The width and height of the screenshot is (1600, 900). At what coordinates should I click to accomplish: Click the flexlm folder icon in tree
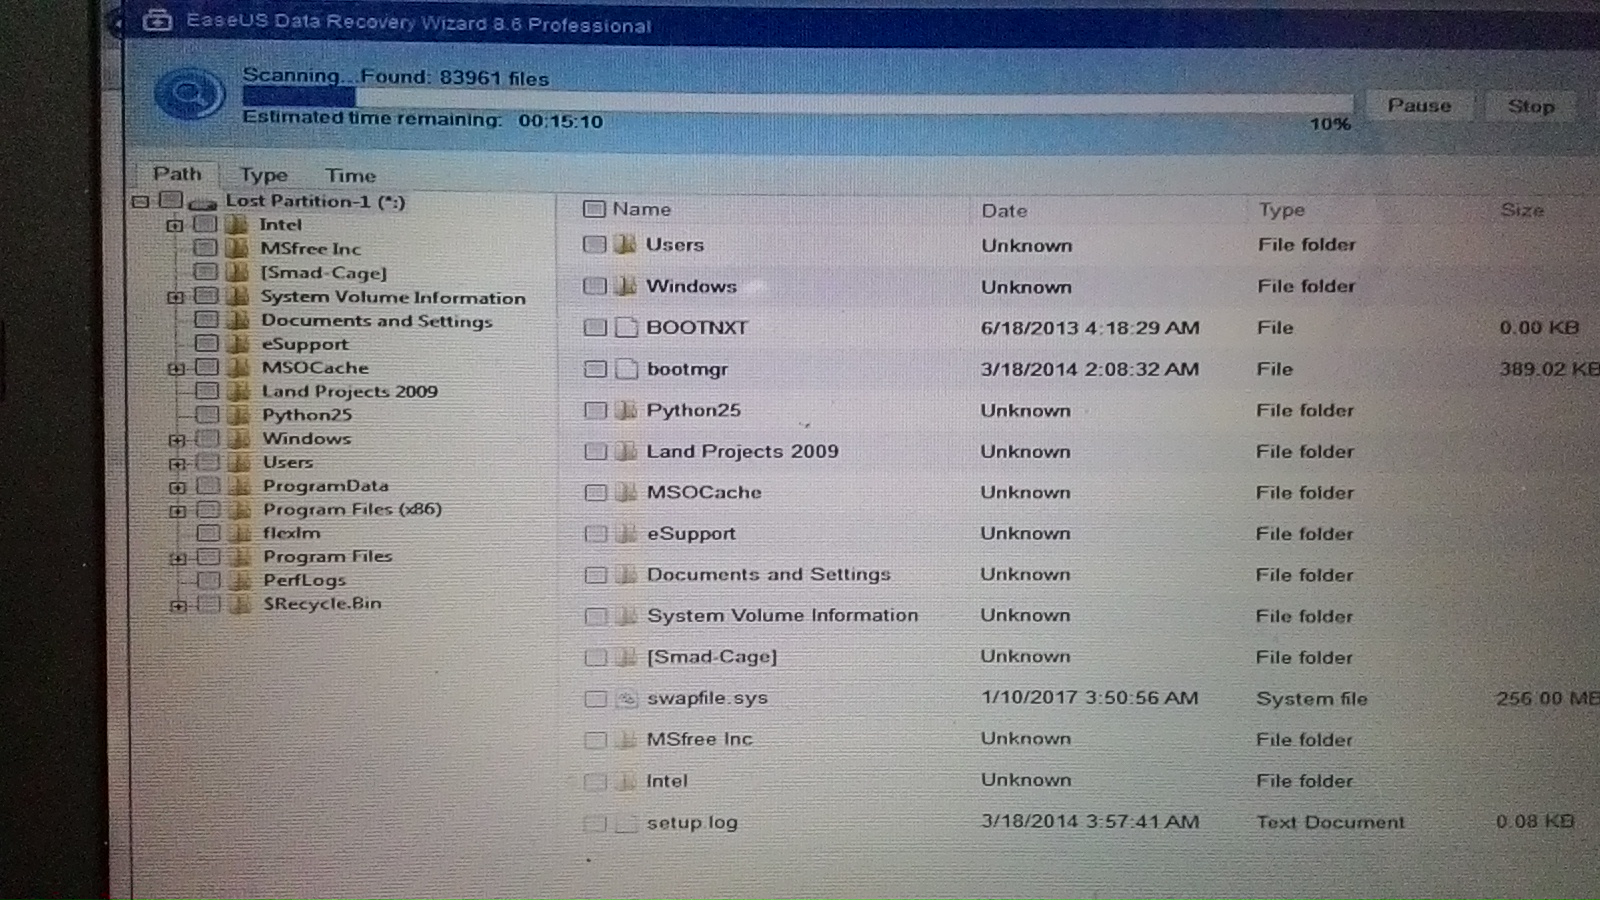[240, 533]
